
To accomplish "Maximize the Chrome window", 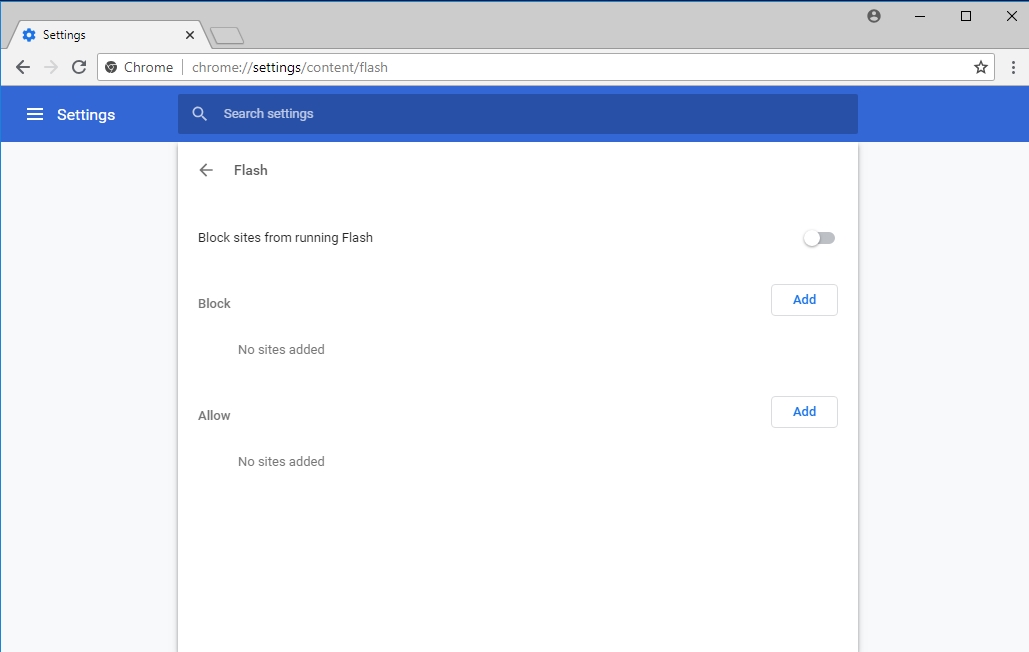I will pyautogui.click(x=966, y=16).
